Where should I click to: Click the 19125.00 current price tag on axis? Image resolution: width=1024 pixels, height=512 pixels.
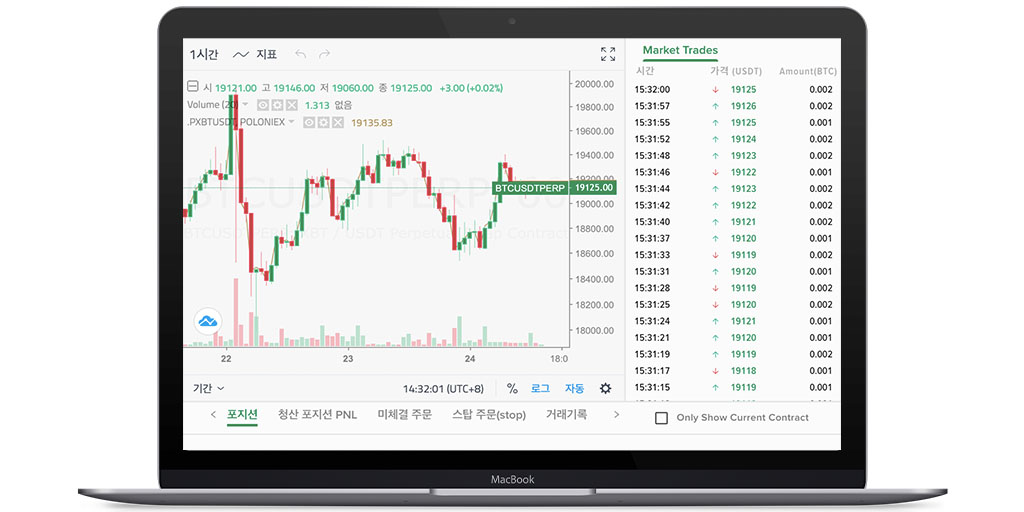(x=594, y=188)
